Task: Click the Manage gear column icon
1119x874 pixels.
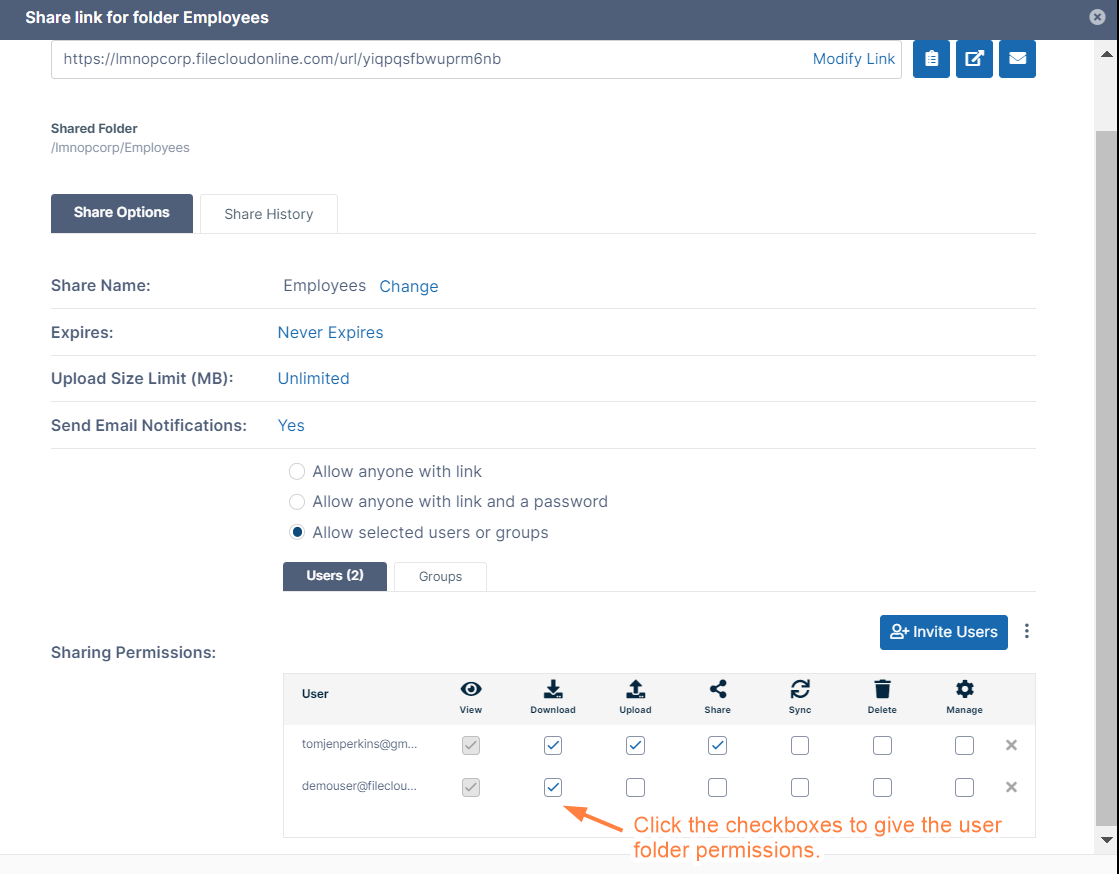Action: tap(964, 689)
